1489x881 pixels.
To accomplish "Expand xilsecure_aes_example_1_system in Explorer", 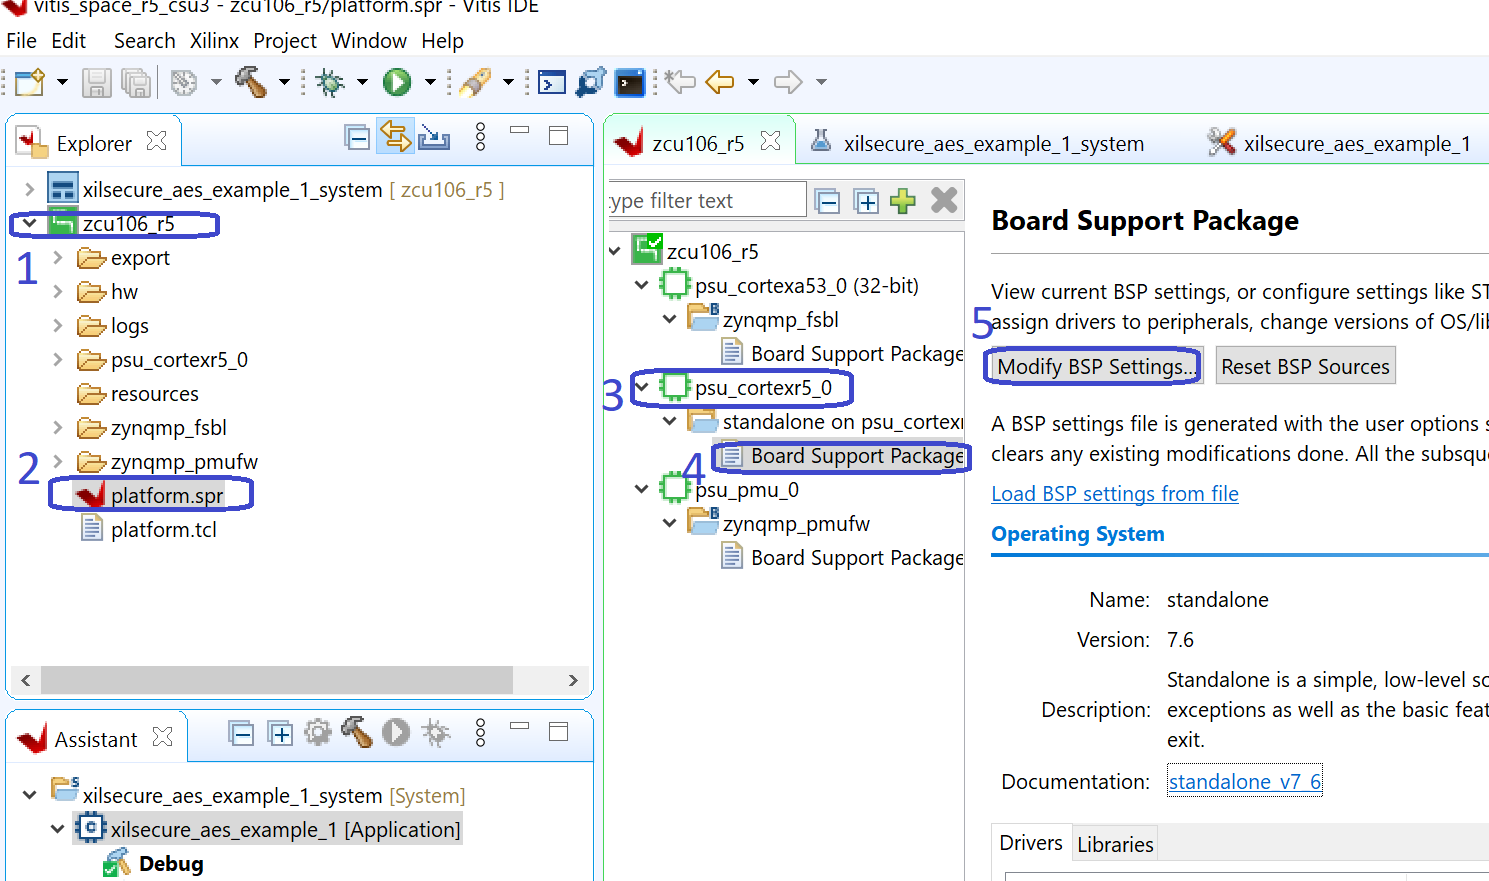I will [x=29, y=189].
